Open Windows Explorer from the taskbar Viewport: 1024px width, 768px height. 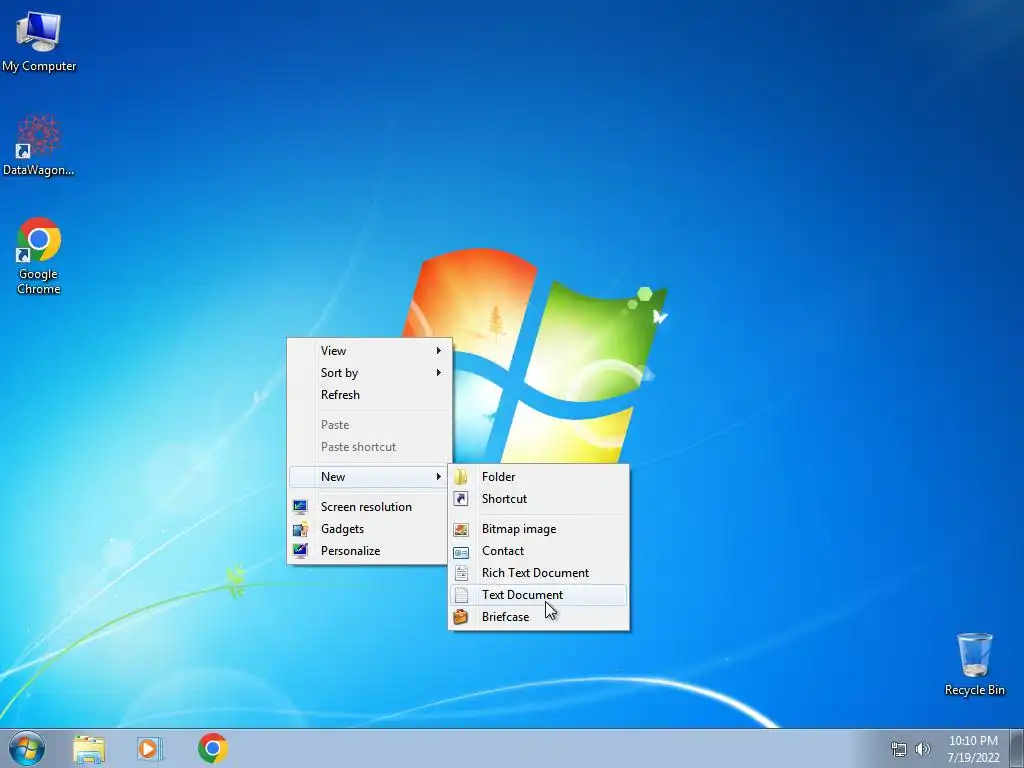(89, 749)
